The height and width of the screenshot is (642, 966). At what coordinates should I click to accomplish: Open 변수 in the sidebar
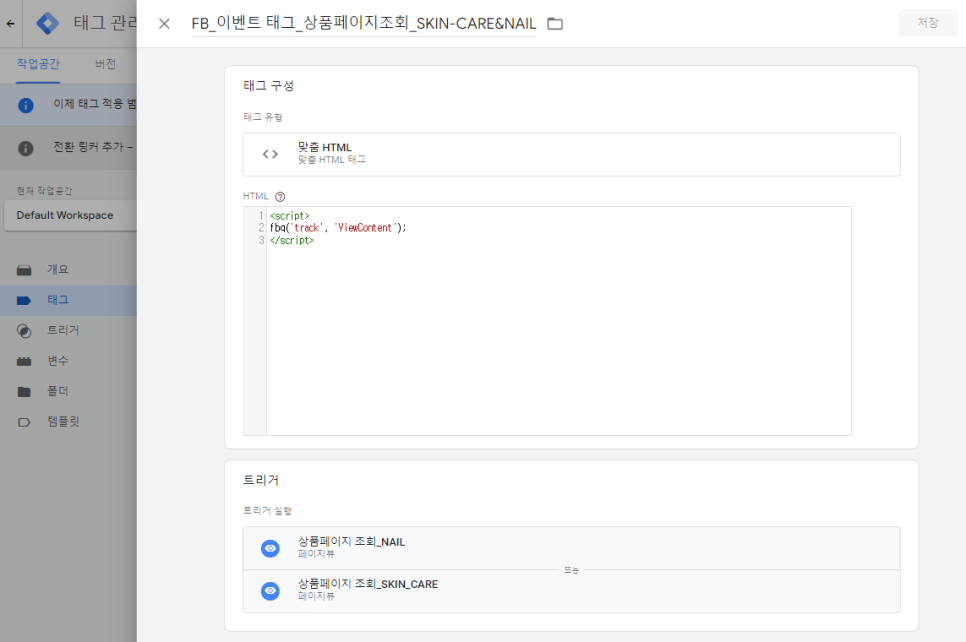tap(57, 361)
